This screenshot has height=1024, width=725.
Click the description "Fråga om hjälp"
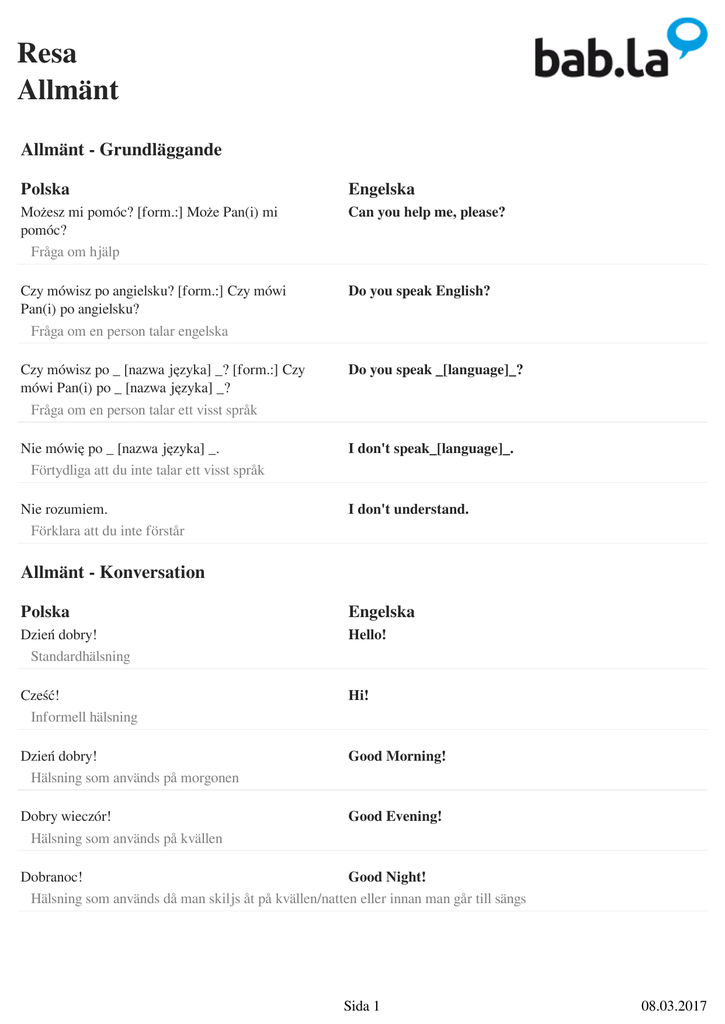coord(75,252)
